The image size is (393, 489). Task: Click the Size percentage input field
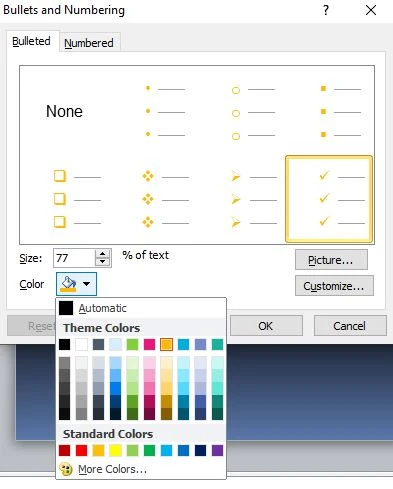74,258
